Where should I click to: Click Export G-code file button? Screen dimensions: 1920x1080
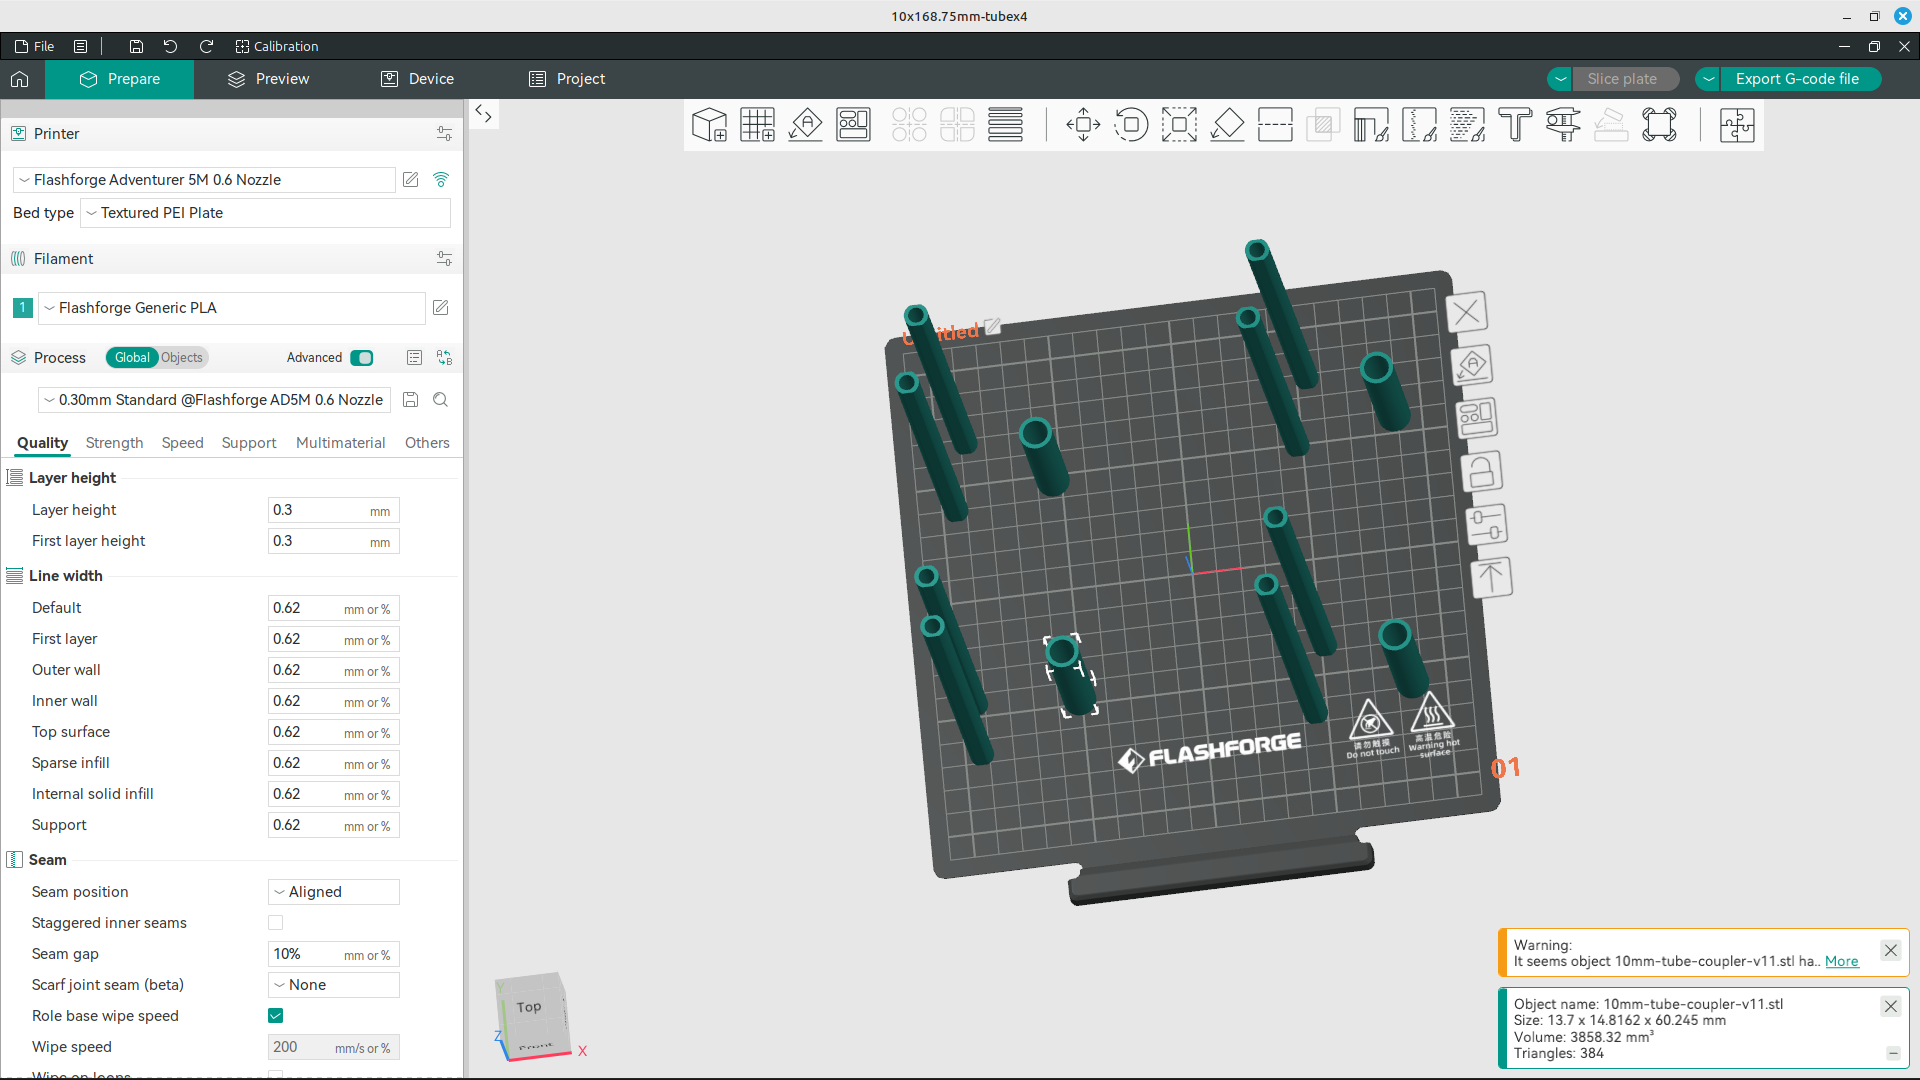tap(1798, 79)
